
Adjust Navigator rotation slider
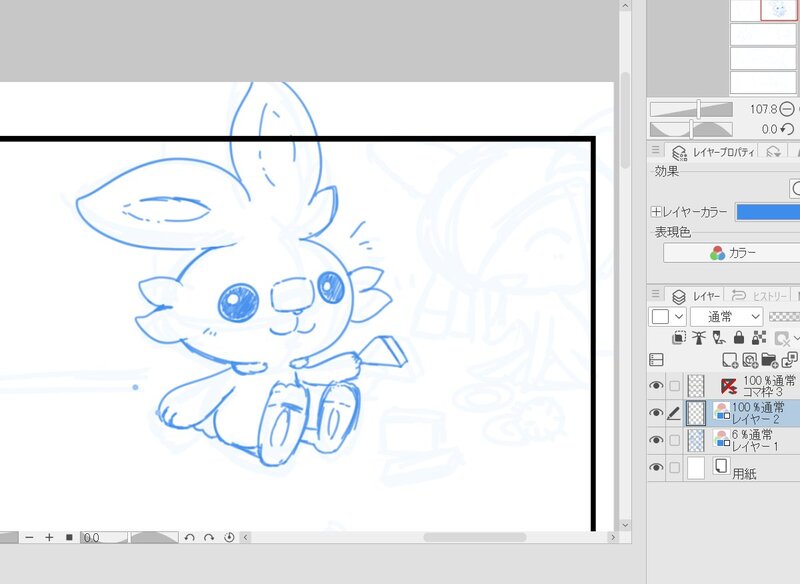[x=691, y=129]
